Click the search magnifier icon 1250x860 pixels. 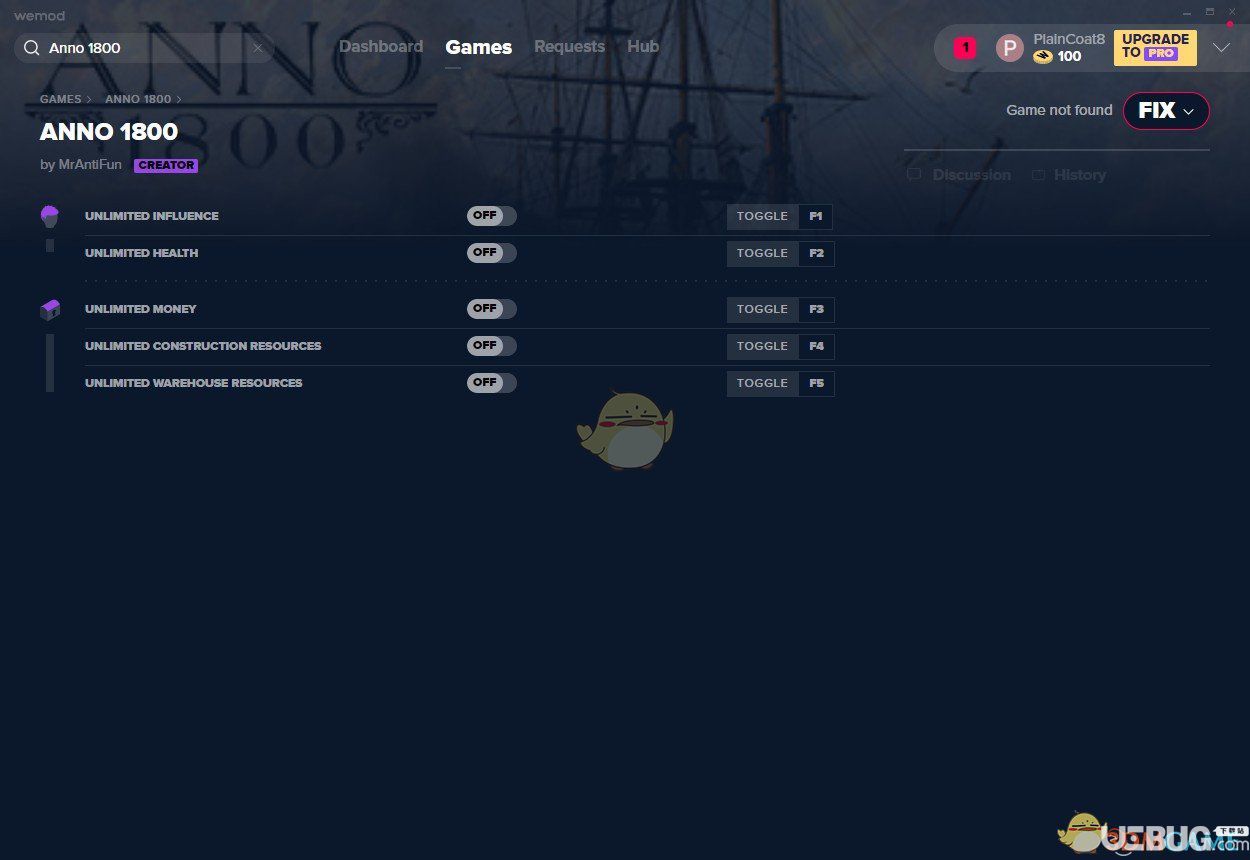click(x=31, y=48)
